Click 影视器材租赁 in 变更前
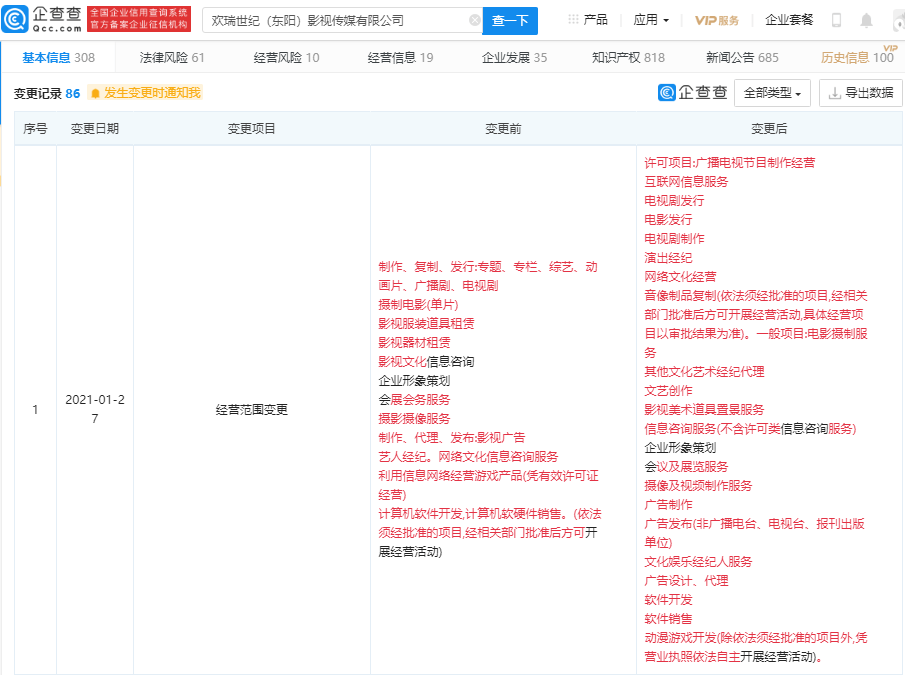This screenshot has width=905, height=675. (414, 343)
